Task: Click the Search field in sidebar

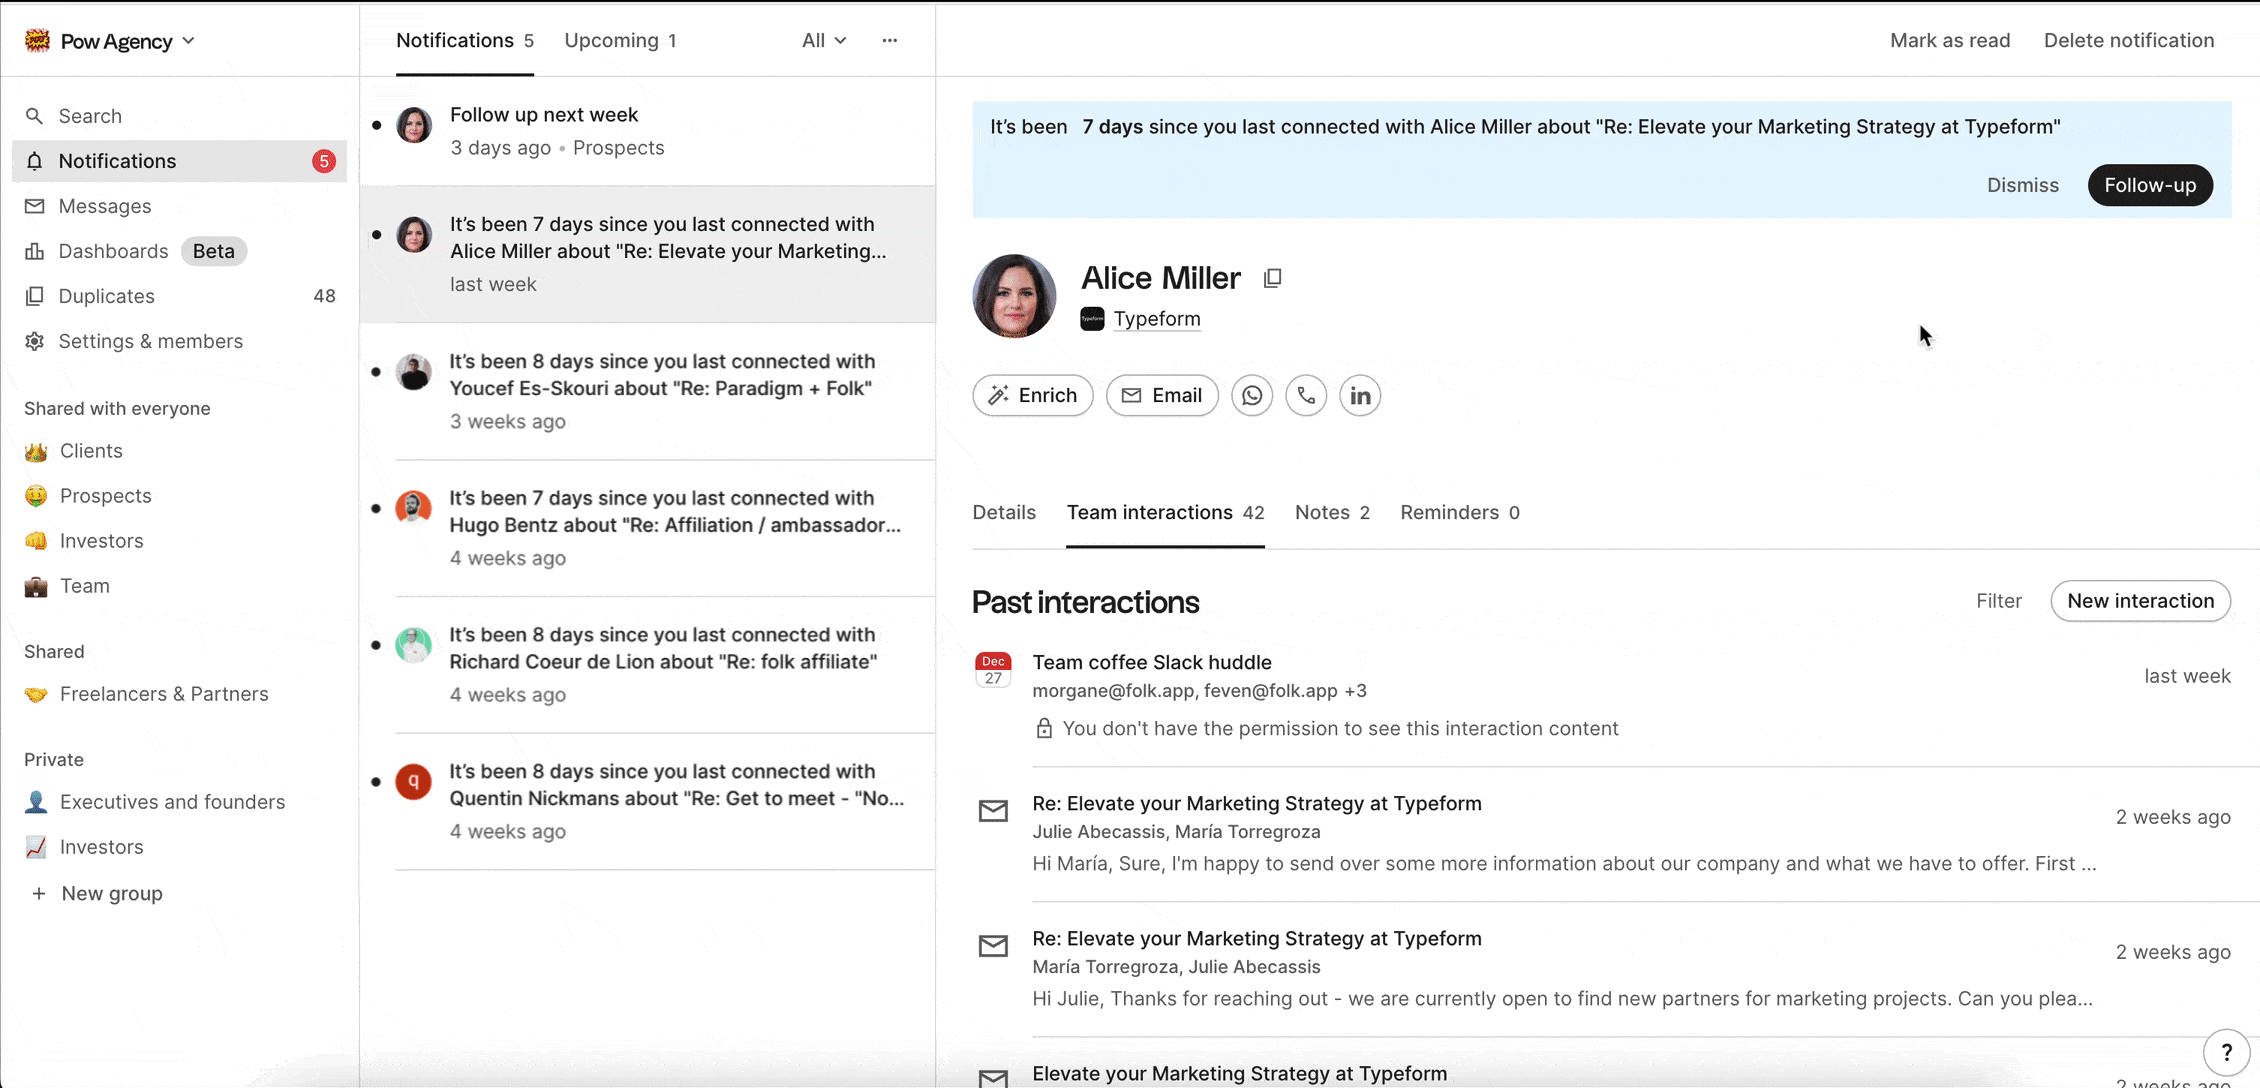Action: pyautogui.click(x=180, y=116)
